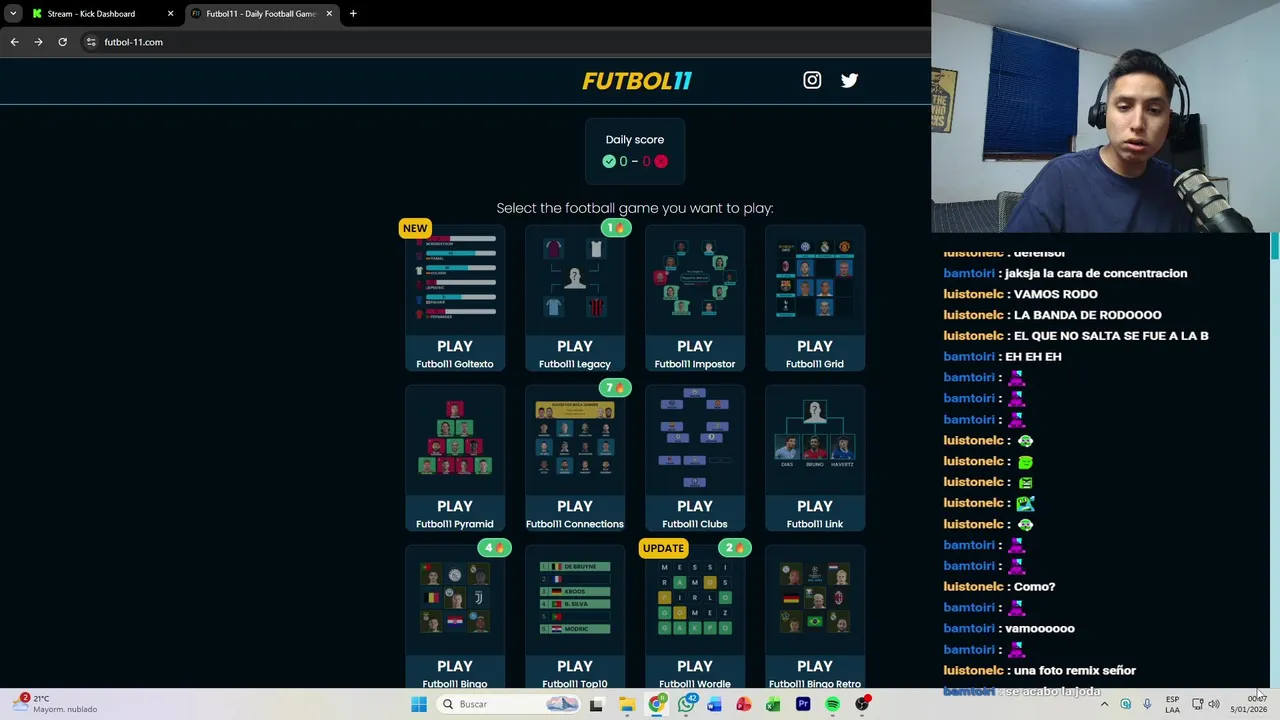Open the Grid game preview thumbnail
Viewport: 1280px width, 720px height.
point(815,279)
